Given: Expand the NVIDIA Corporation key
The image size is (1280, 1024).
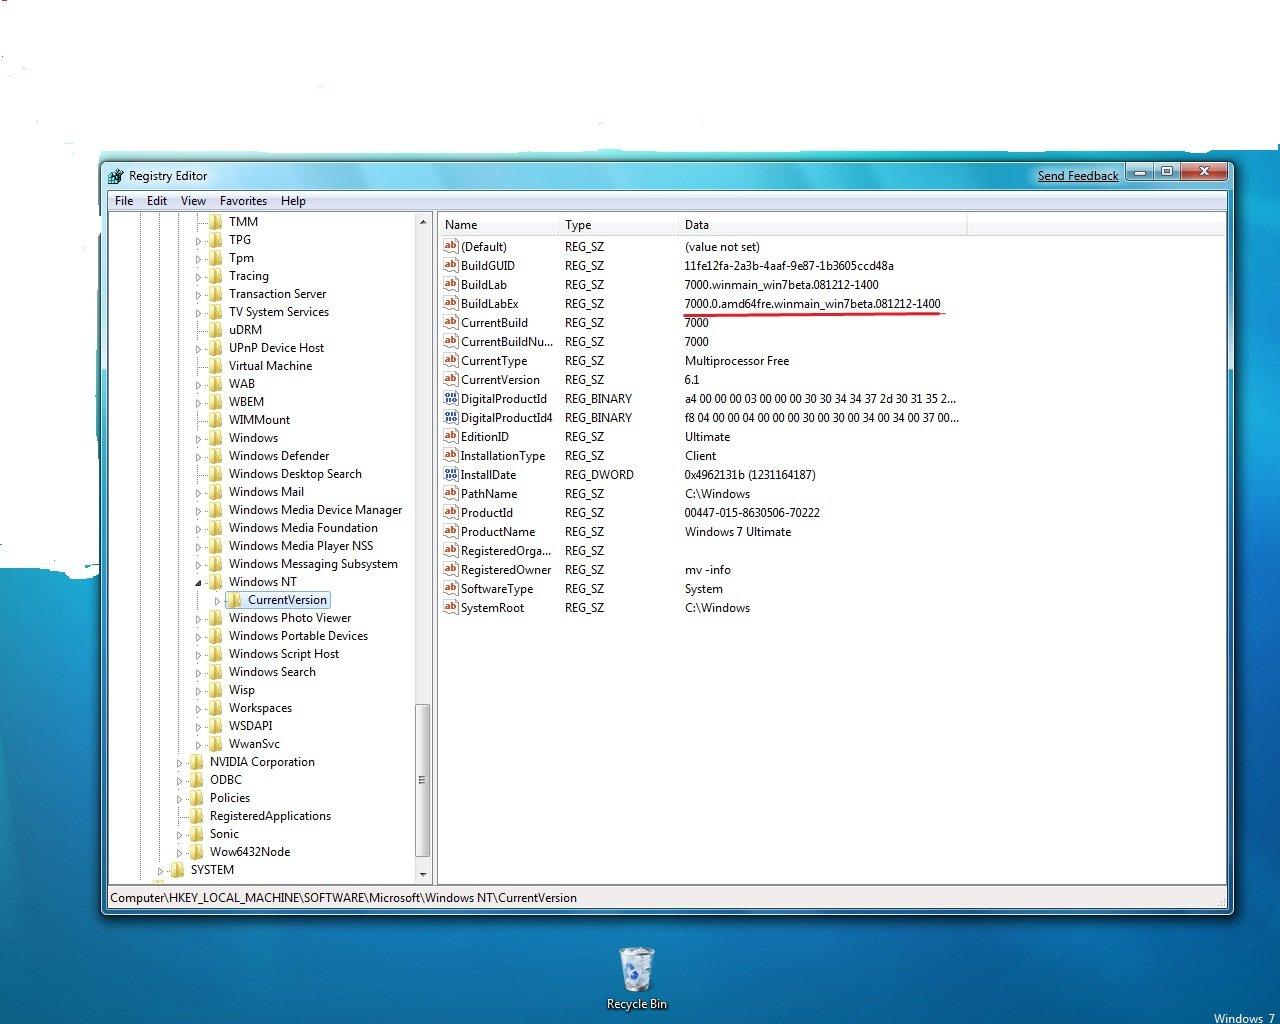Looking at the screenshot, I should [x=179, y=762].
